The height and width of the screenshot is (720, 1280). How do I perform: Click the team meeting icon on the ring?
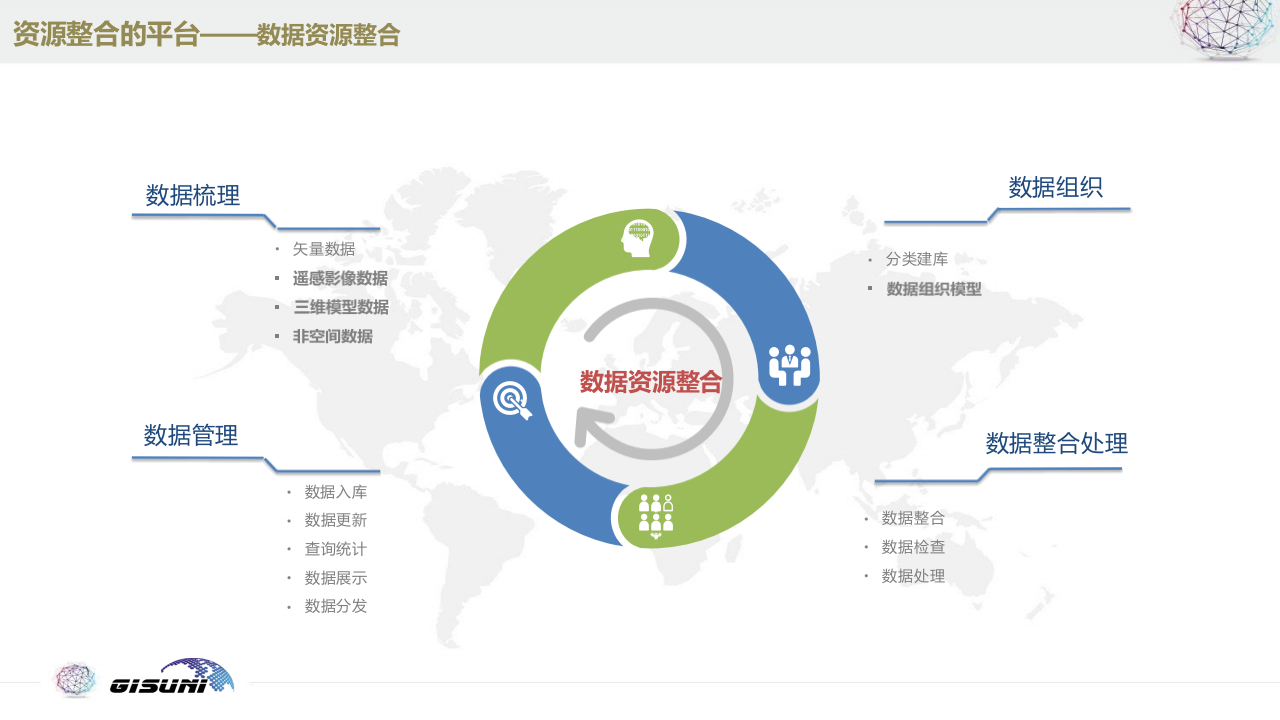coord(789,365)
